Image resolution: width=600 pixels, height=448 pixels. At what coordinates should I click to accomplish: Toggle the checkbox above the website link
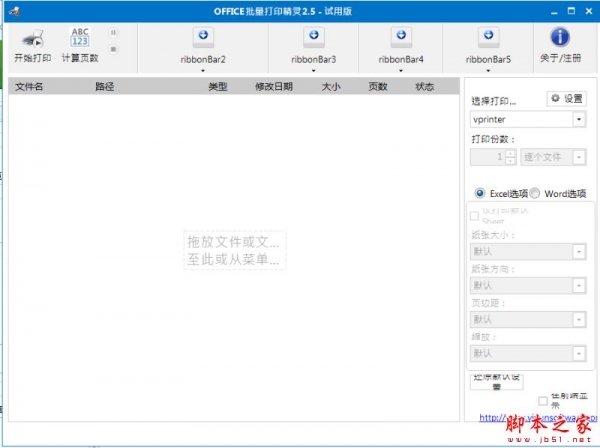click(x=543, y=401)
